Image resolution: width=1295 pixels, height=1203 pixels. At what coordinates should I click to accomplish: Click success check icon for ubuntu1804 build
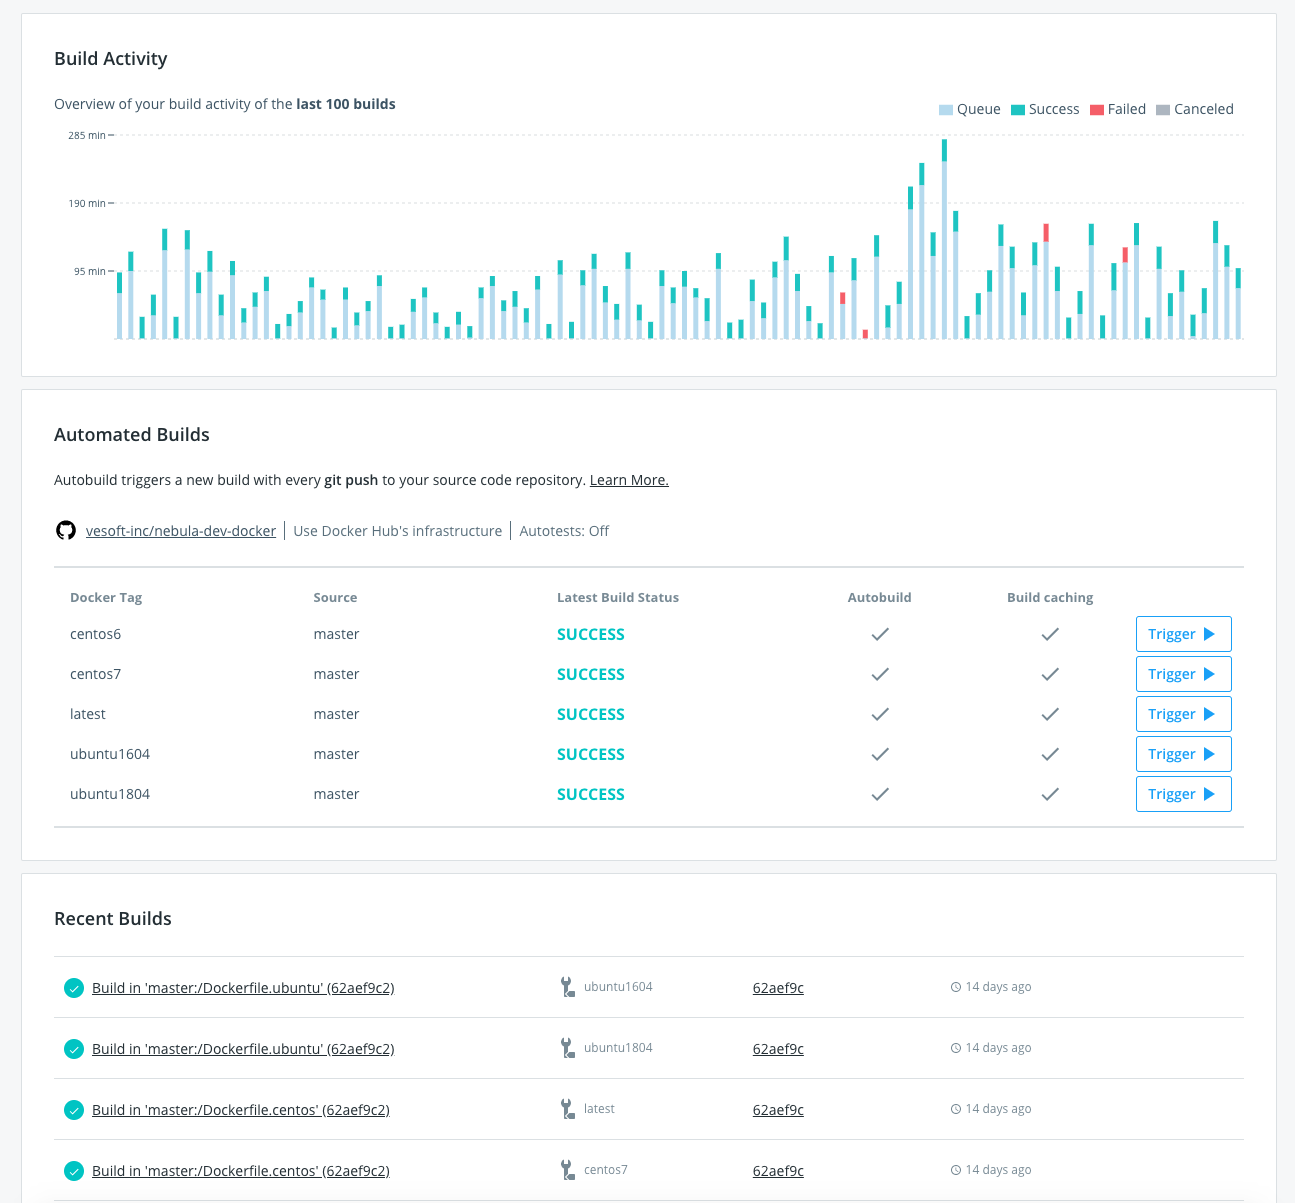click(74, 1049)
